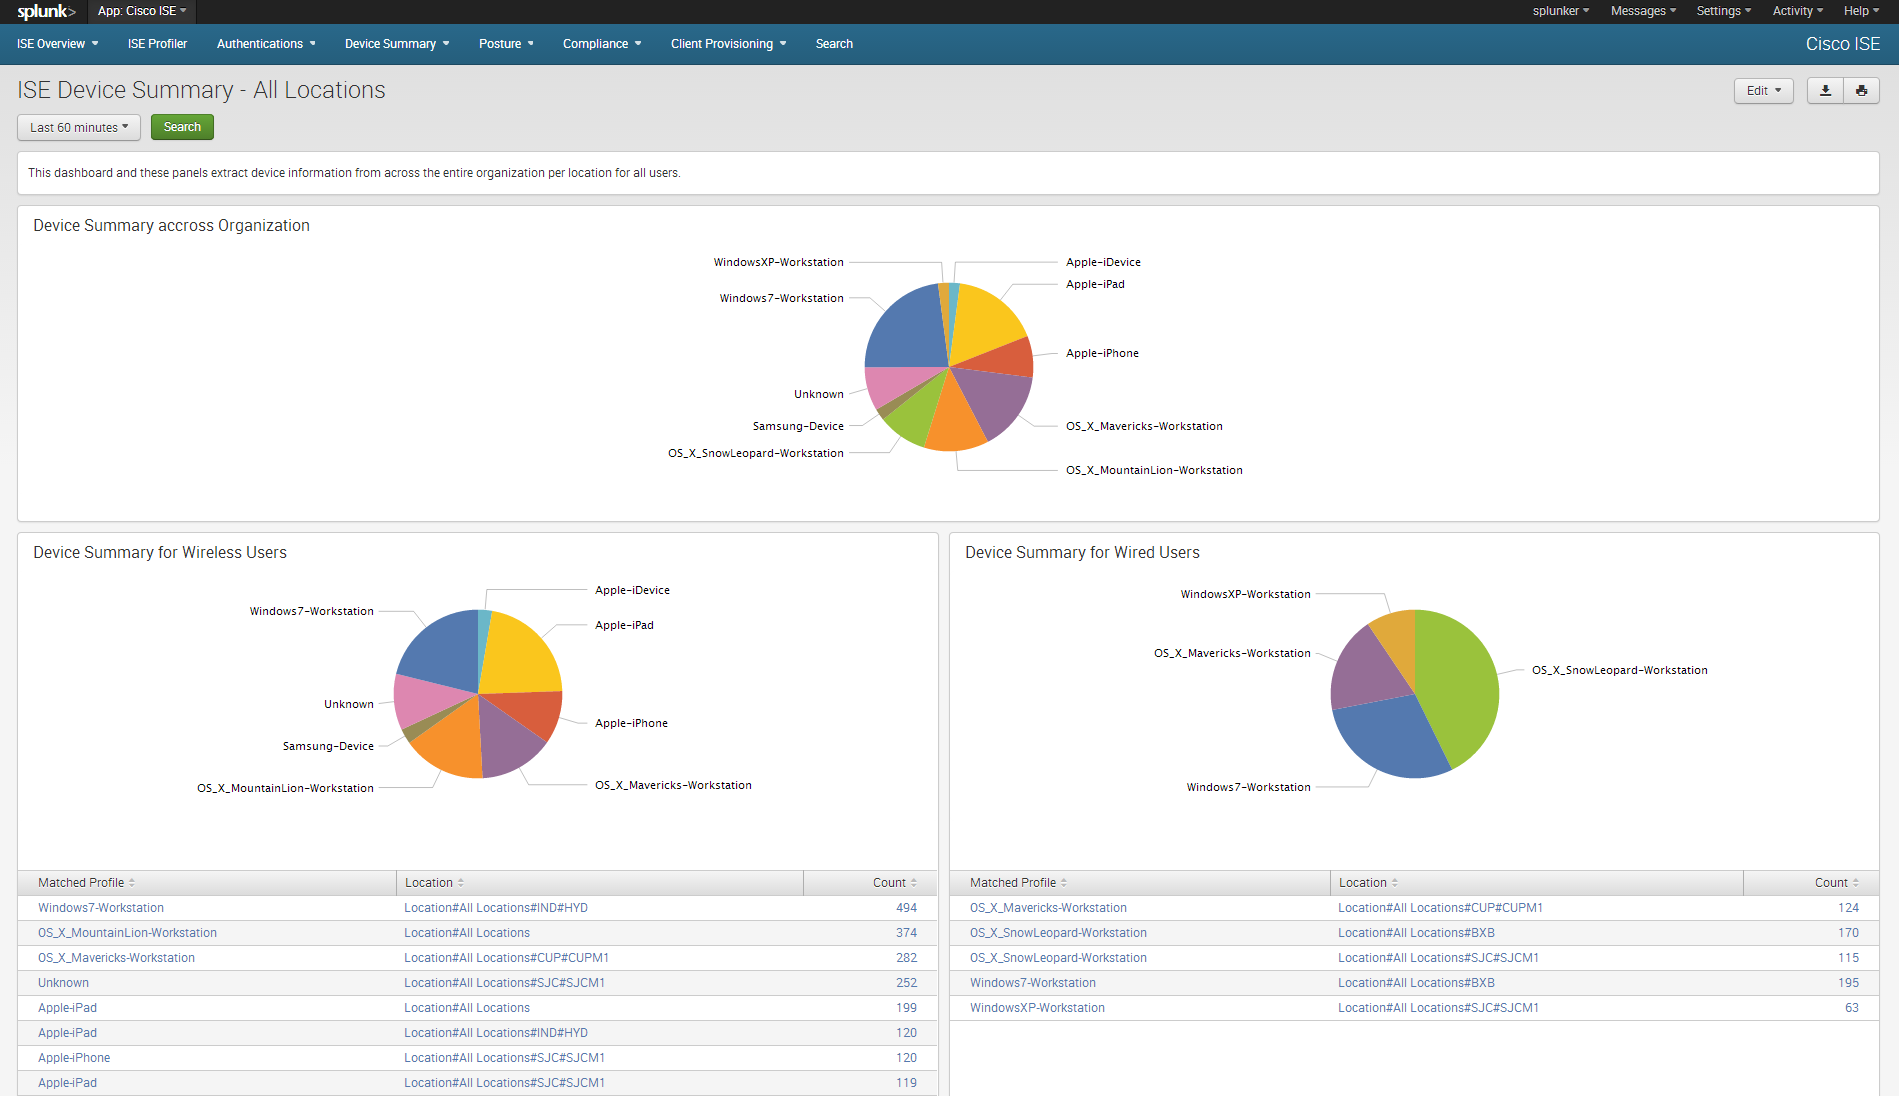The image size is (1899, 1096).
Task: Expand the ISE Overview menu
Action: [57, 44]
